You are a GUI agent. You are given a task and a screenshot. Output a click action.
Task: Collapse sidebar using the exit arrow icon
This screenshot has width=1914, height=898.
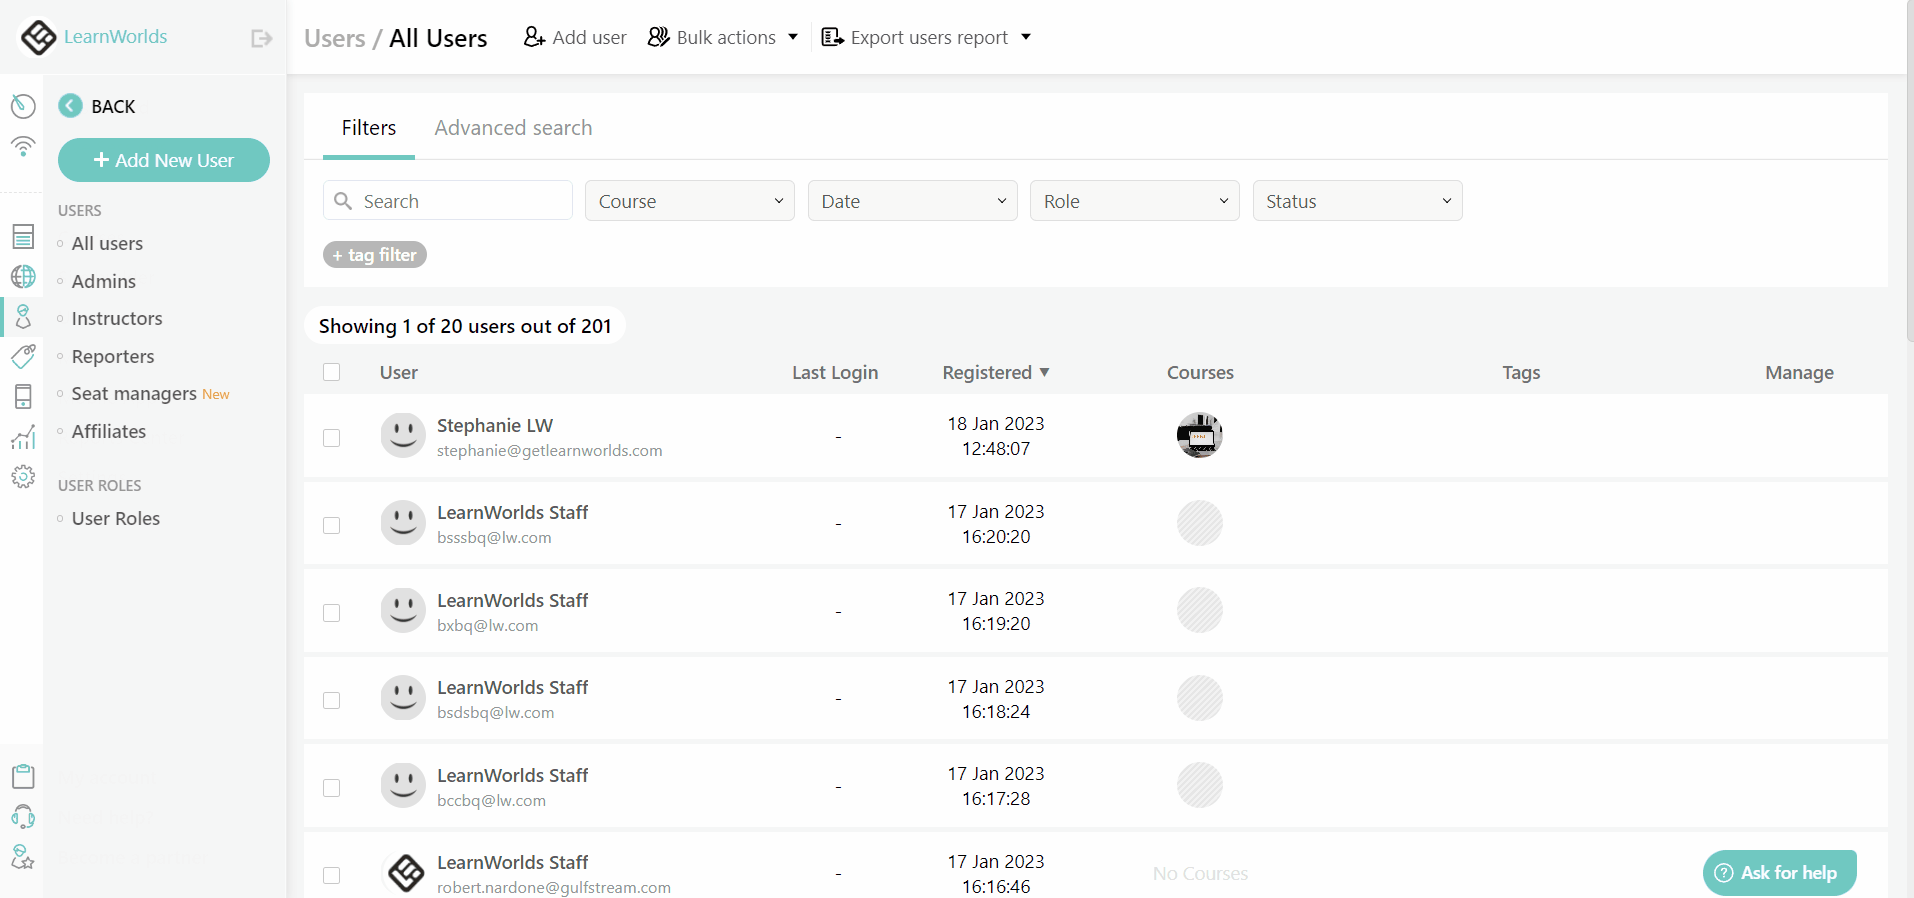pos(261,38)
